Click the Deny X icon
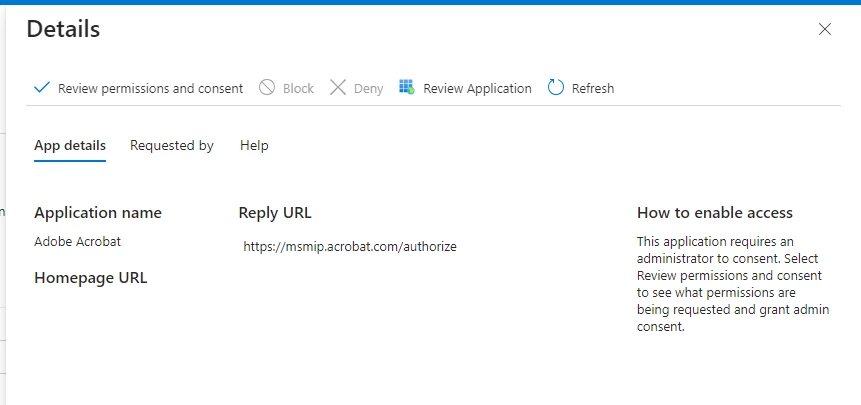 pyautogui.click(x=338, y=87)
